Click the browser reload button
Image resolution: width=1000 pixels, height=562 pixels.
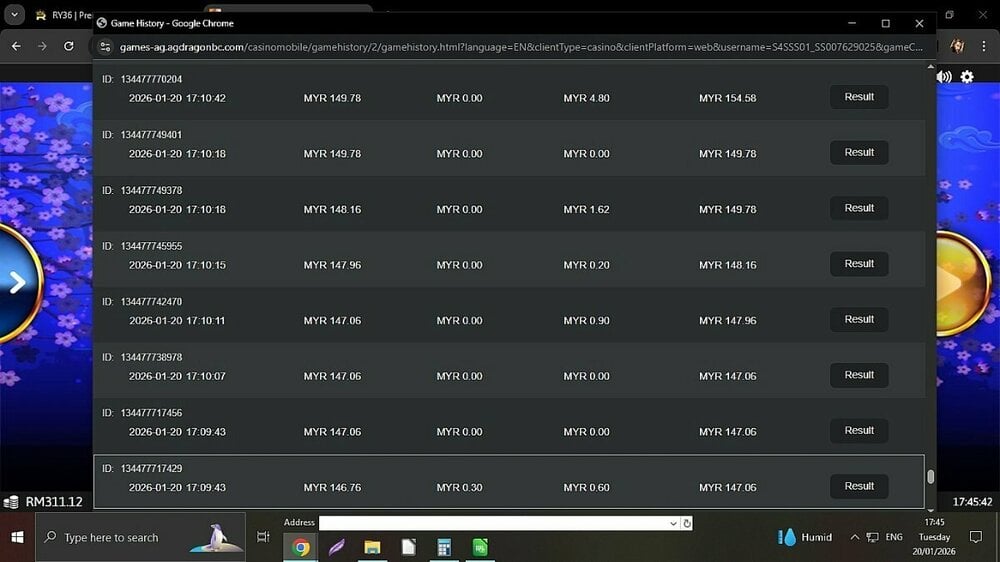68,46
